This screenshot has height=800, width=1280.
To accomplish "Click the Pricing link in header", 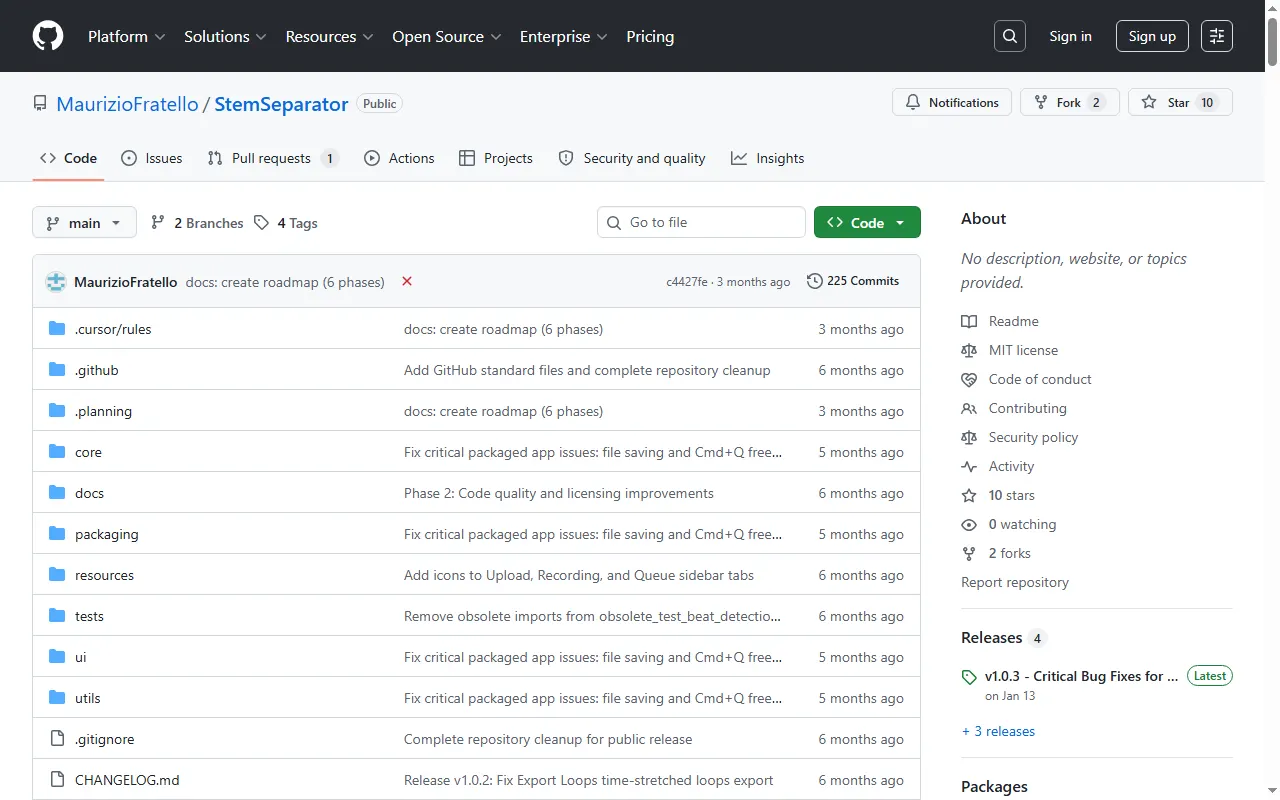I will coord(650,36).
